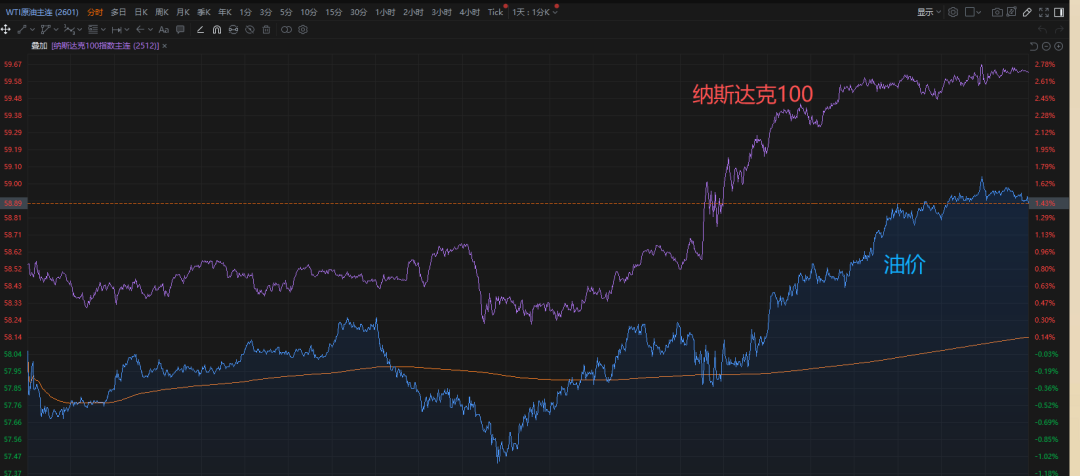
Task: Open chart settings gear at top right
Action: point(953,12)
